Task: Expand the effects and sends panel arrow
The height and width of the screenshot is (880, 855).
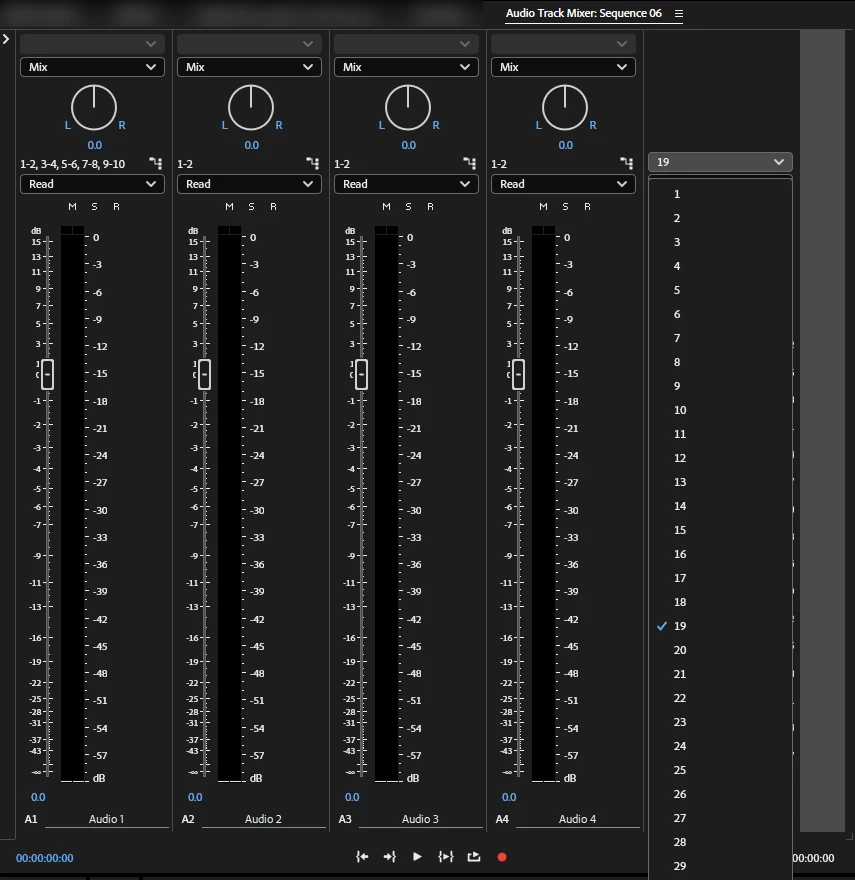Action: pos(6,39)
